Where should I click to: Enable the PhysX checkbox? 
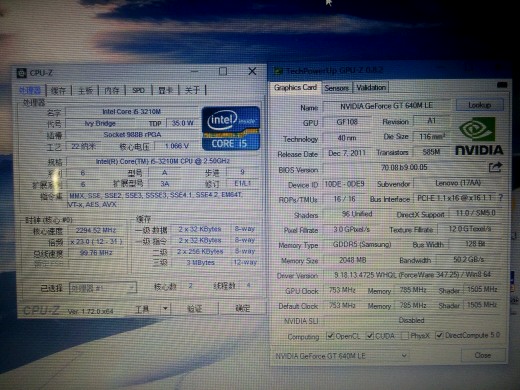[404, 336]
